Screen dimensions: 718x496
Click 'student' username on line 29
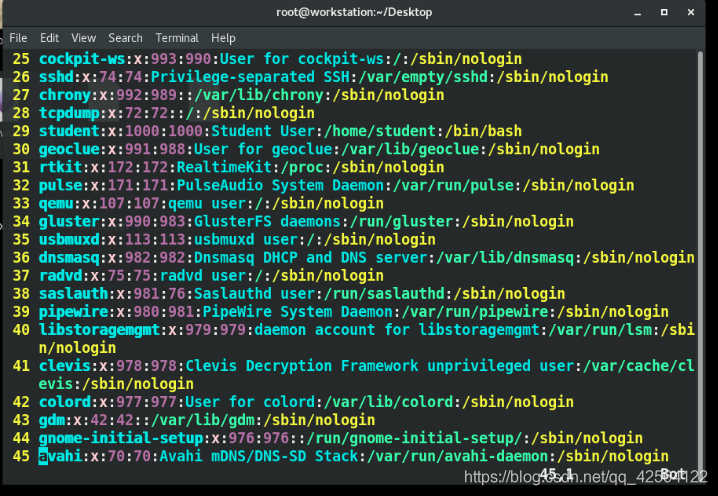click(69, 131)
